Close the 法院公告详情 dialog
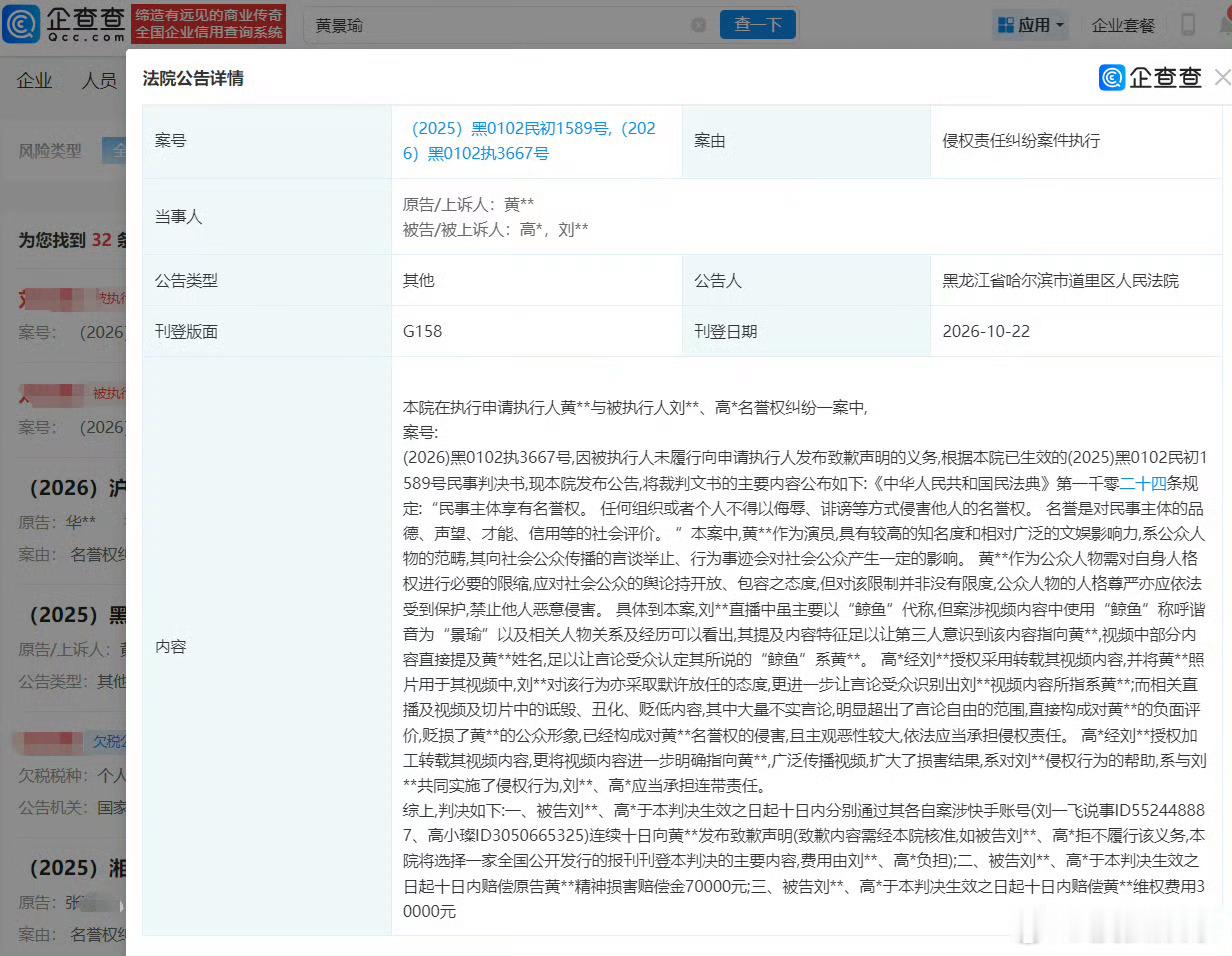1232x956 pixels. pyautogui.click(x=1221, y=77)
